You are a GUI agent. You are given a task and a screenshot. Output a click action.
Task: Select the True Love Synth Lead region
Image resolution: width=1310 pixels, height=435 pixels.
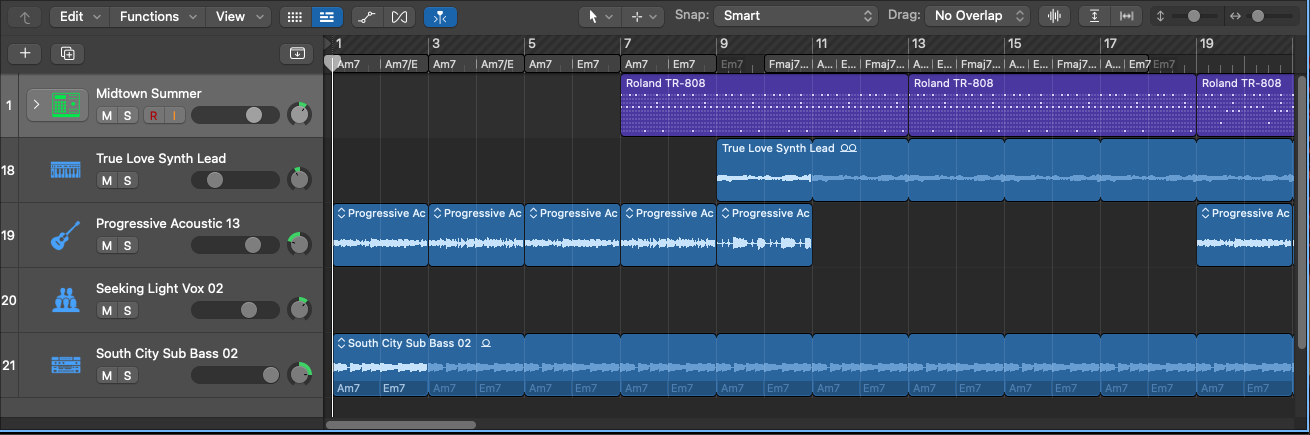[x=1005, y=170]
